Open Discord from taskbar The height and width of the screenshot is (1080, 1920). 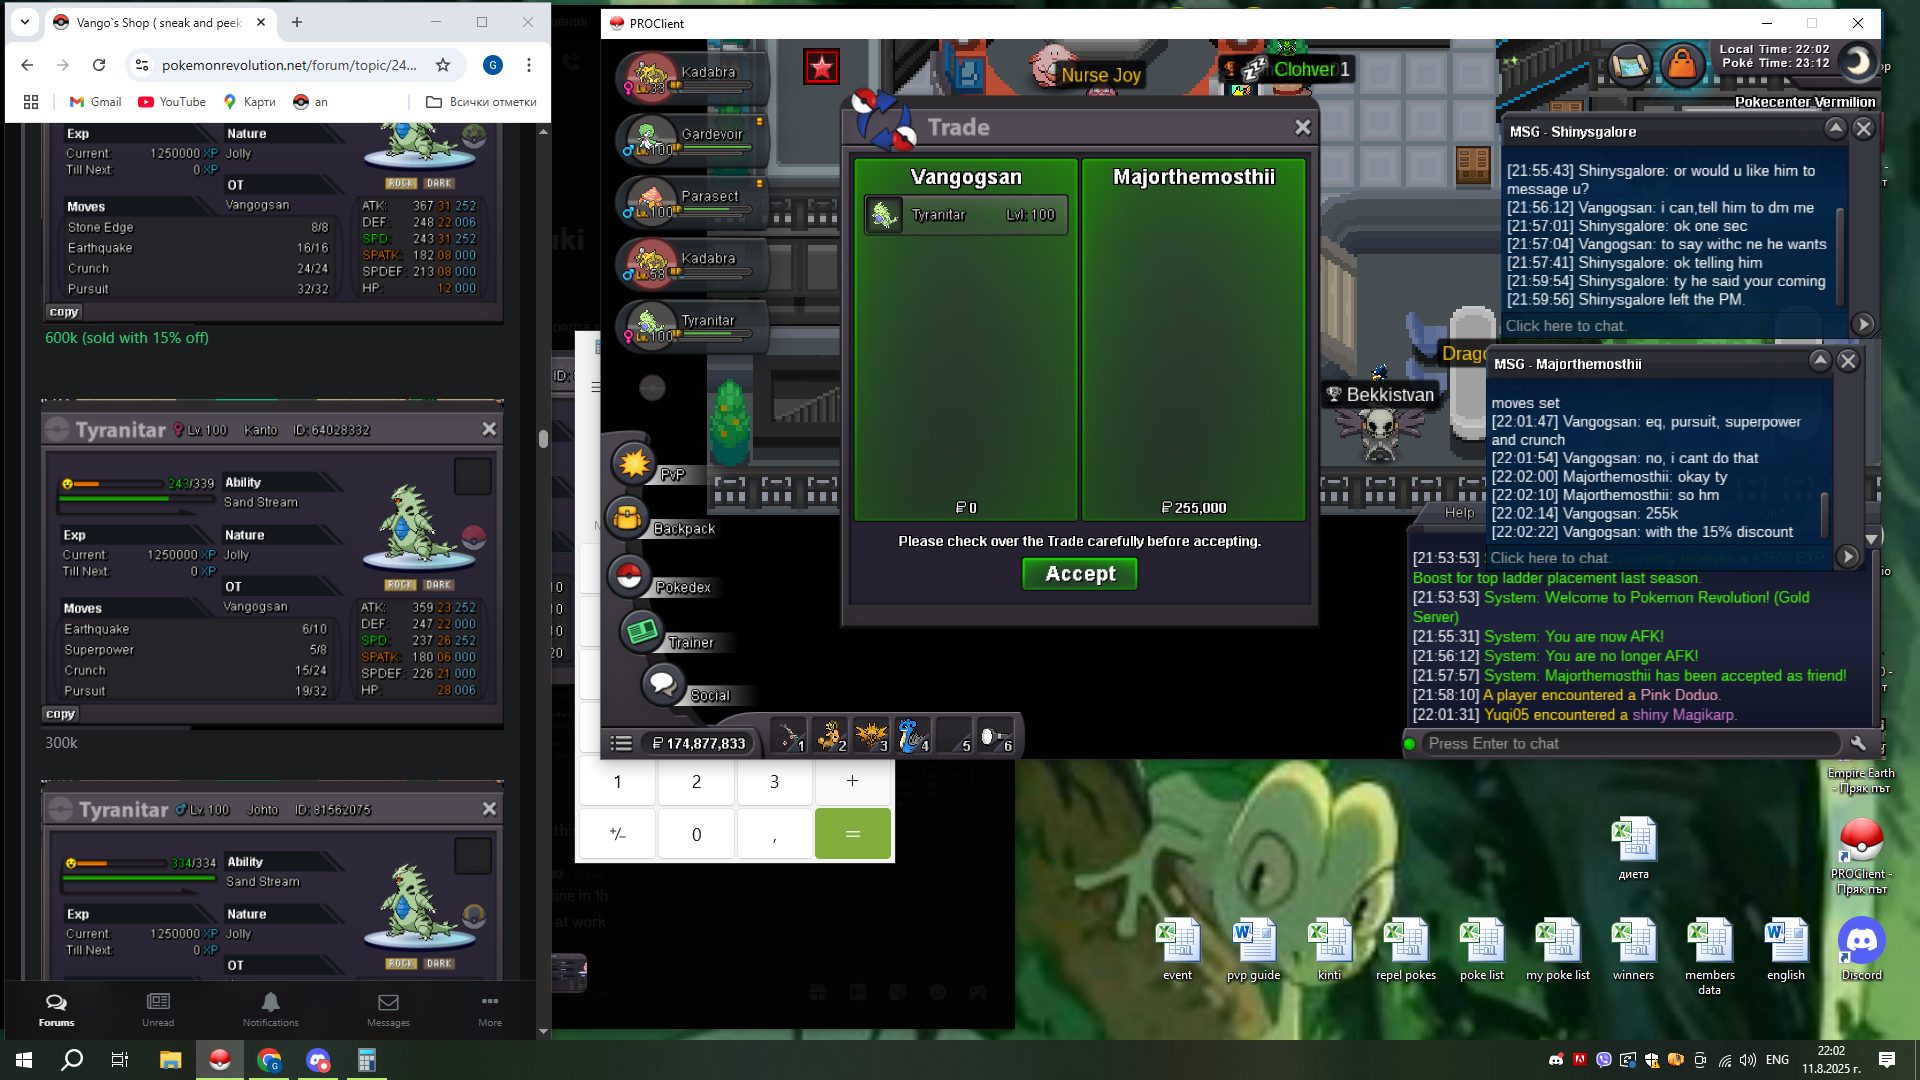click(318, 1060)
